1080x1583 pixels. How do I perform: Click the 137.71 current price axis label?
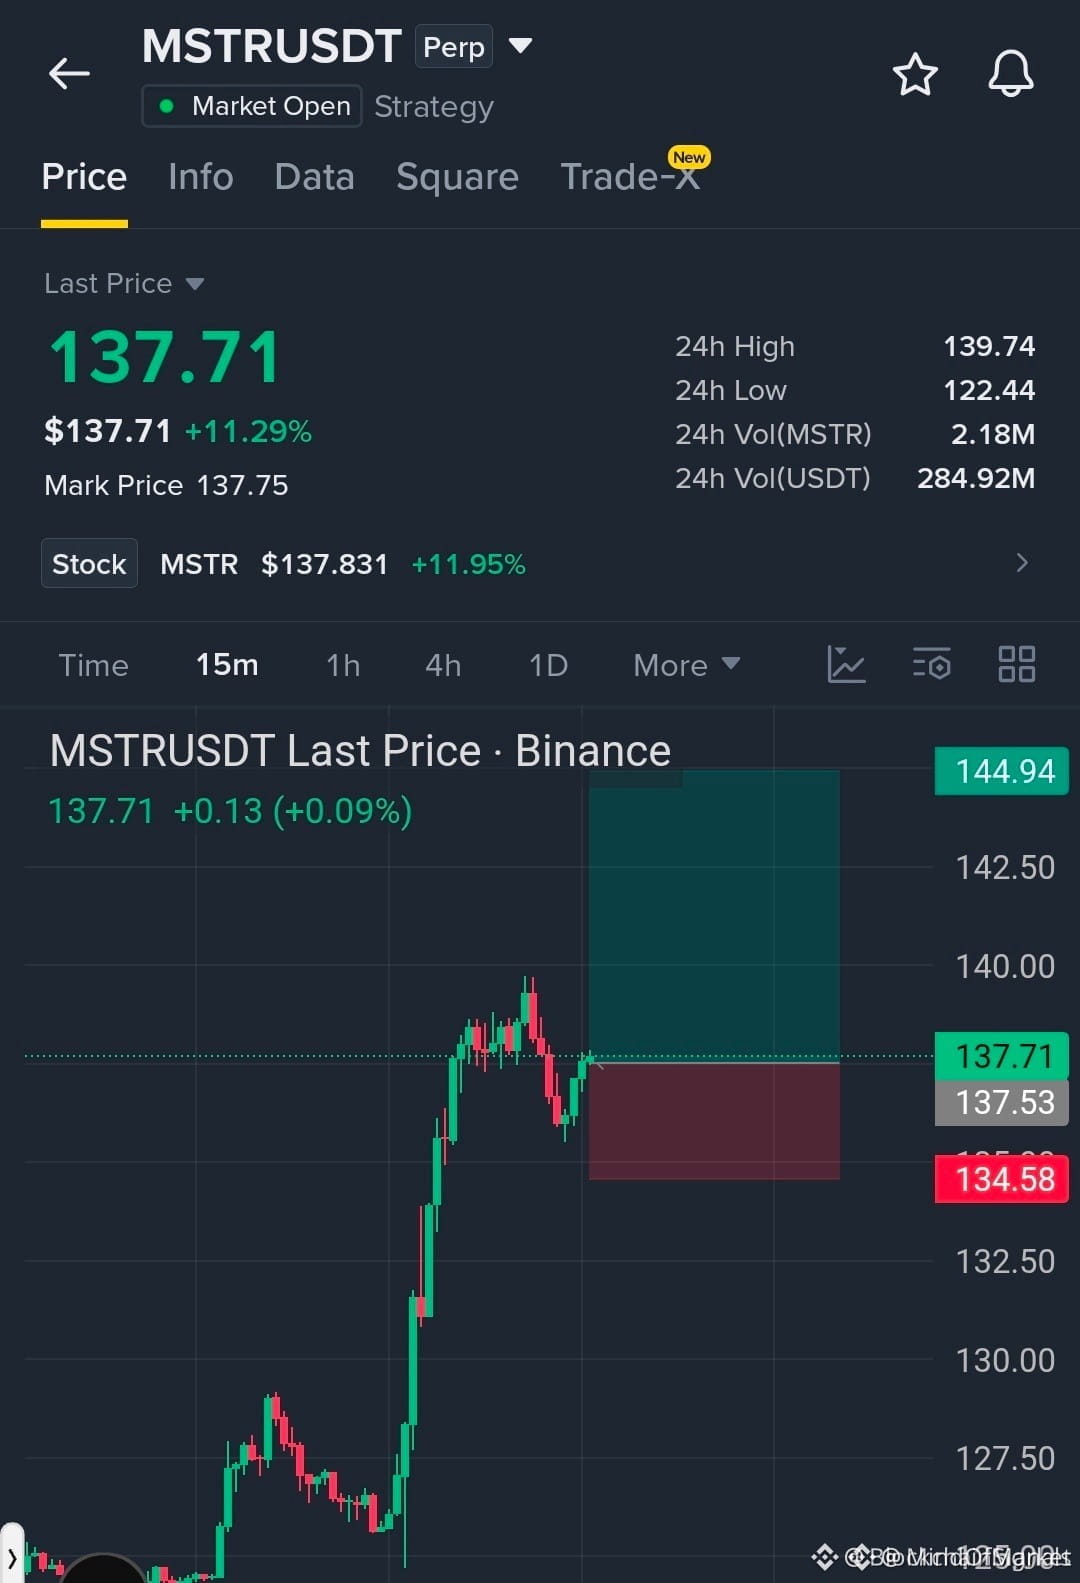coord(1002,1056)
